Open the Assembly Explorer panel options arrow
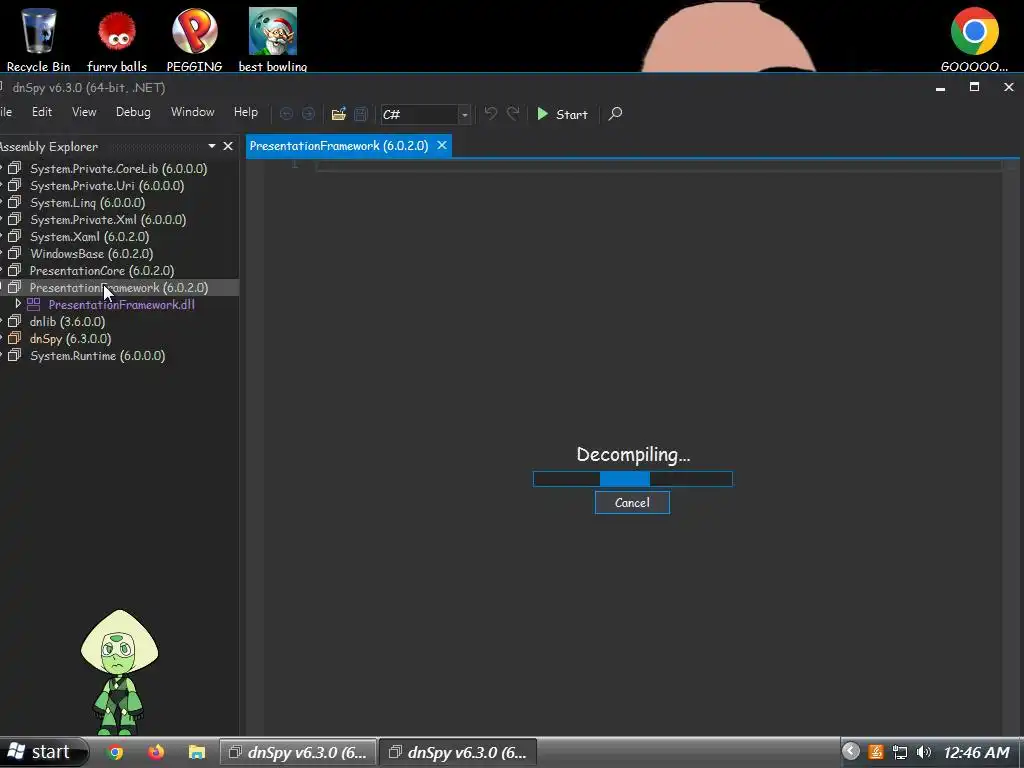1024x768 pixels. click(x=212, y=146)
